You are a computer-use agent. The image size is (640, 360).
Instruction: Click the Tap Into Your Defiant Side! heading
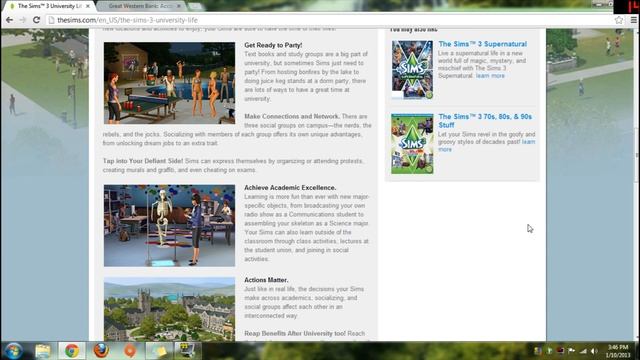[143, 161]
